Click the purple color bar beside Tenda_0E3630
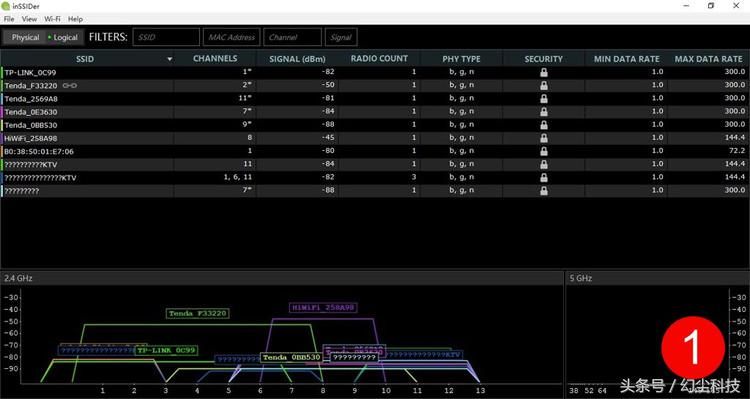 click(x=2, y=112)
